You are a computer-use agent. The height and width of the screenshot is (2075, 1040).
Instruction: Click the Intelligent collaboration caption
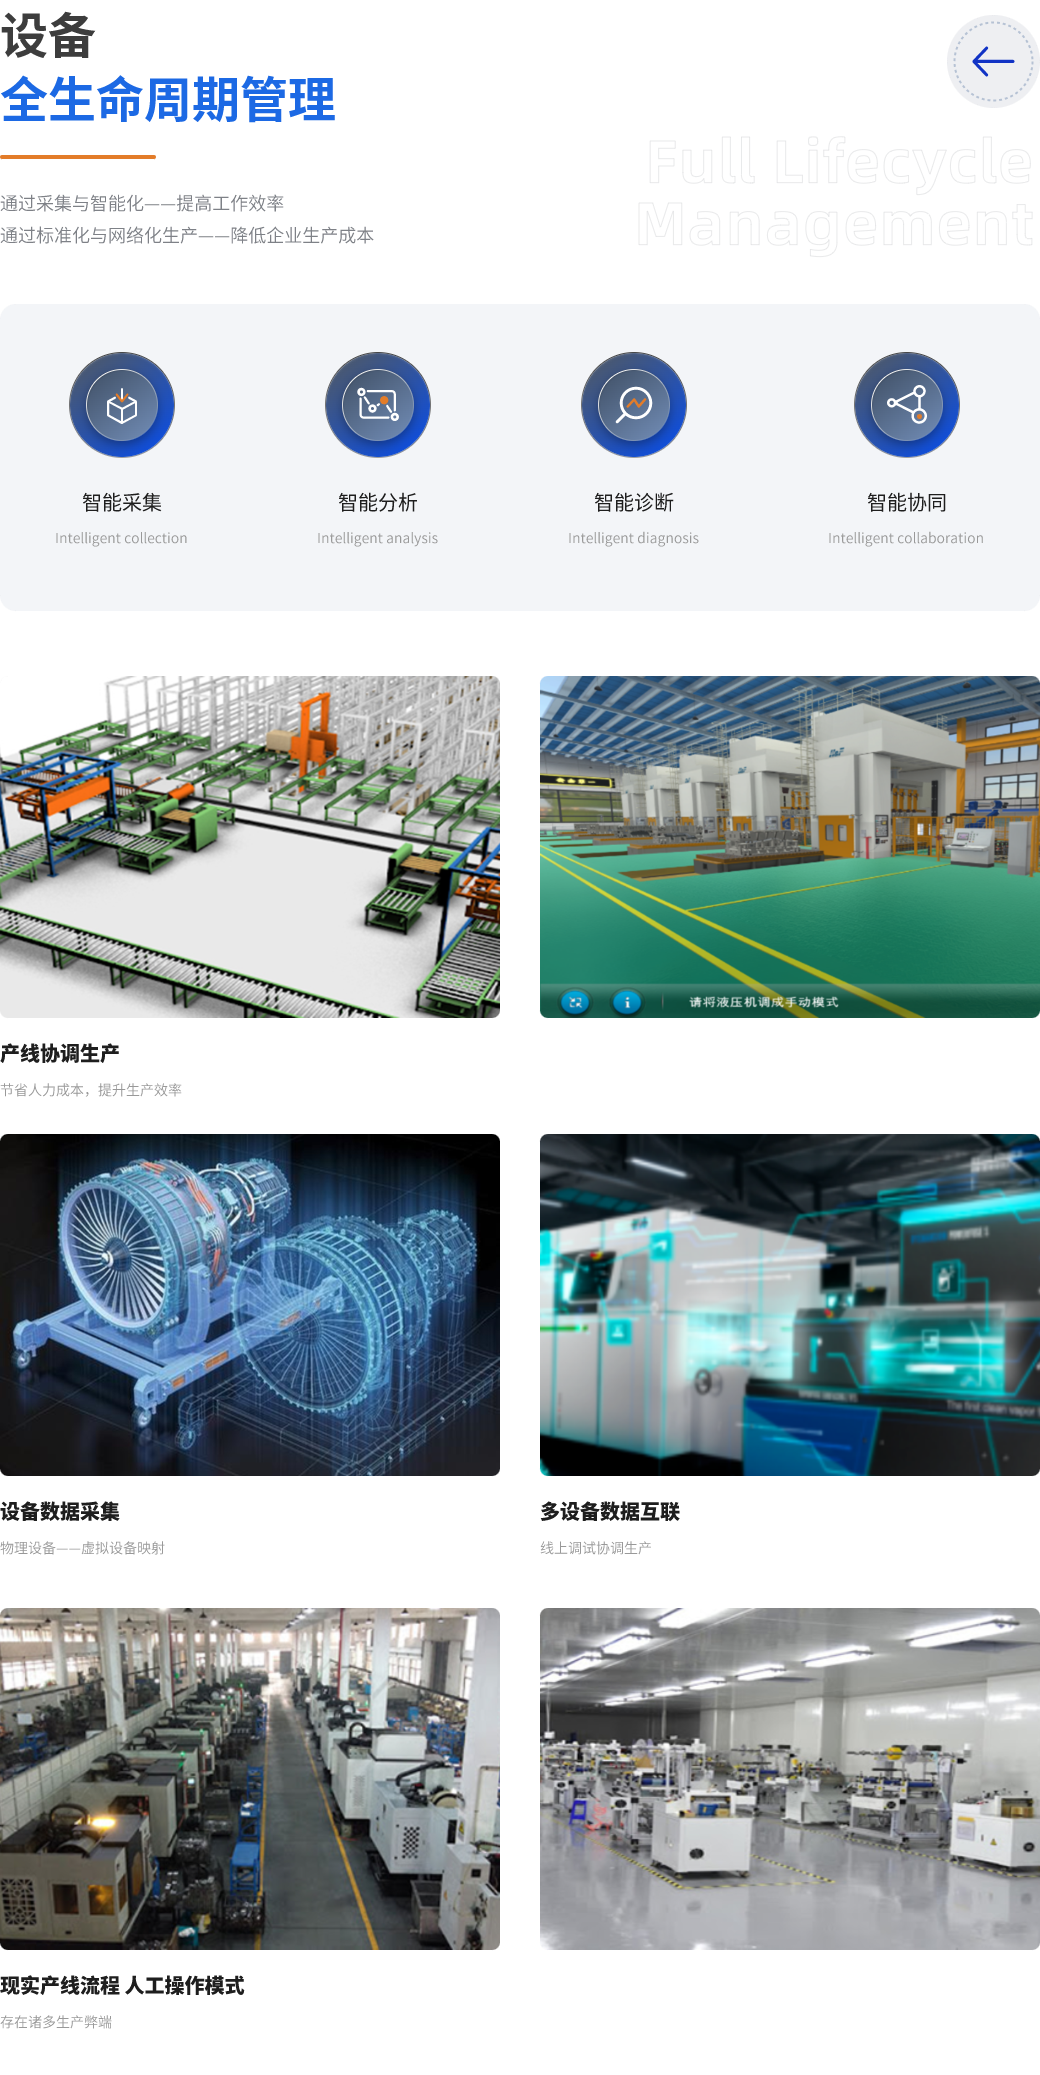(906, 538)
